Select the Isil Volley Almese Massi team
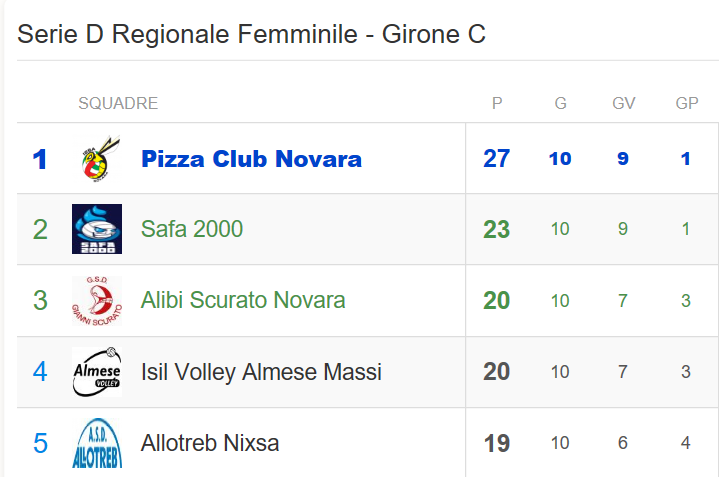Image resolution: width=719 pixels, height=477 pixels. tap(261, 372)
